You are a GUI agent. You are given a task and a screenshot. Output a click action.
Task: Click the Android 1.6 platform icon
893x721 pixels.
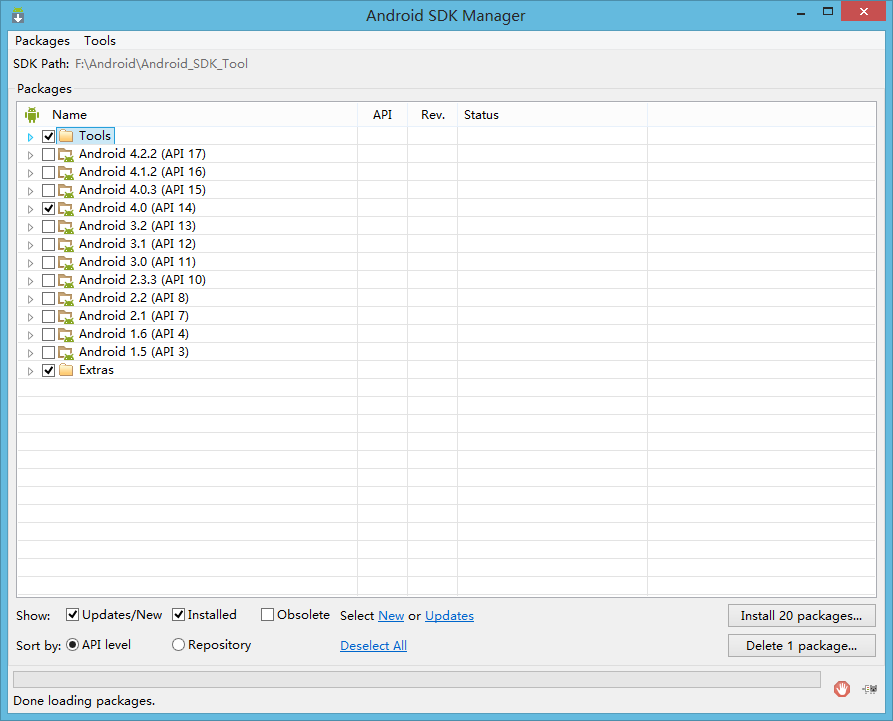tap(66, 334)
